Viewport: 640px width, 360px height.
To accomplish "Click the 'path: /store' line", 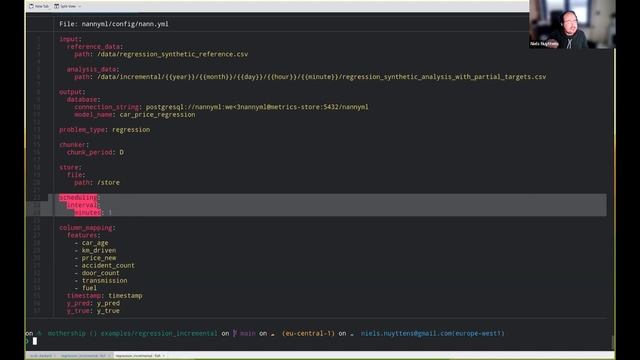I will 97,182.
